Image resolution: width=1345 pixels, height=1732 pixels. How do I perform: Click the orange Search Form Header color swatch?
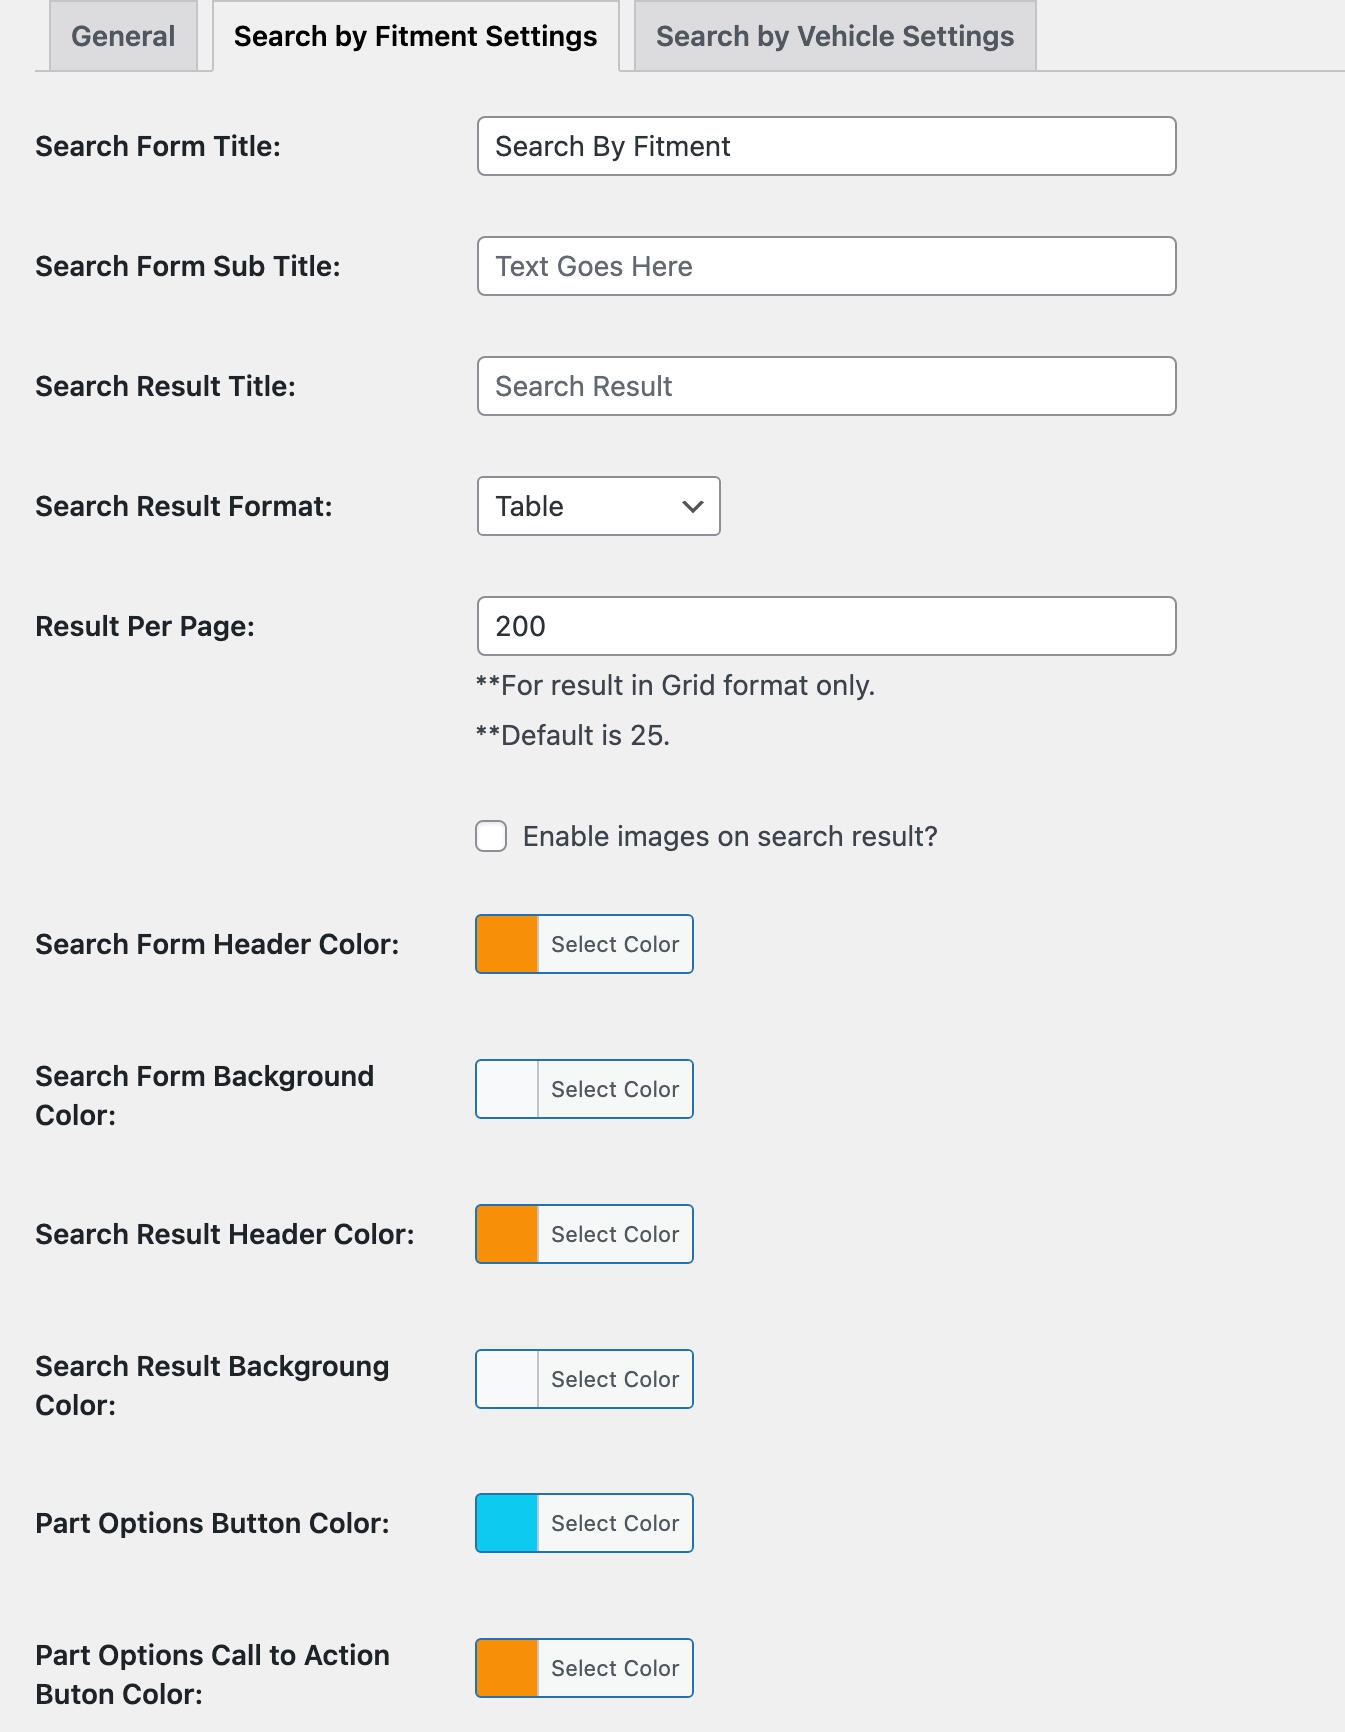point(507,944)
